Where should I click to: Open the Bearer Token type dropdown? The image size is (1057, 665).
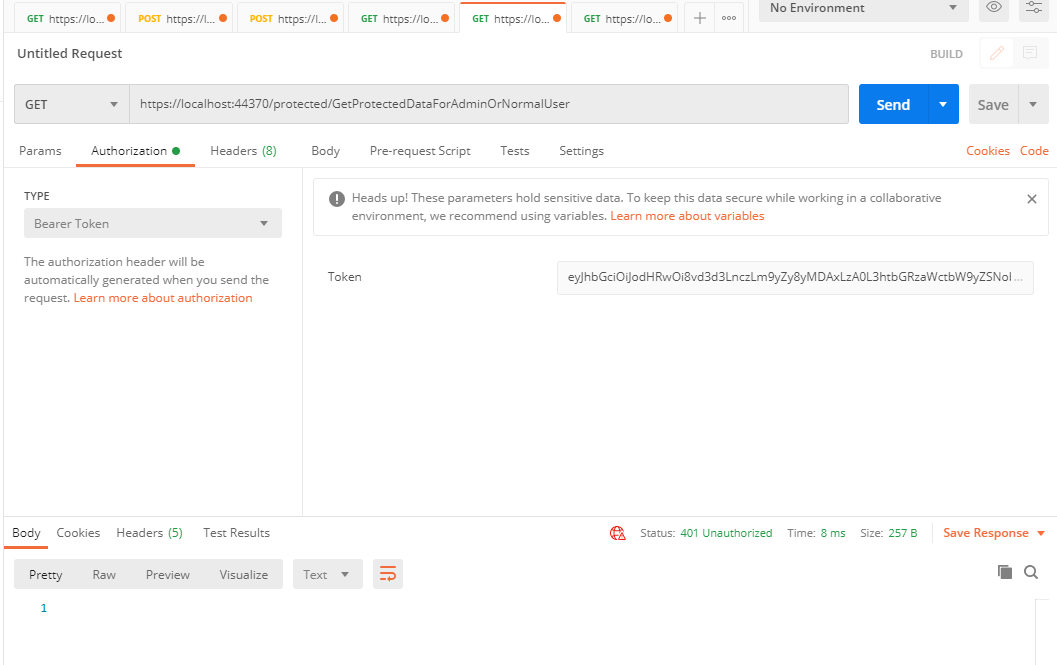click(x=152, y=223)
